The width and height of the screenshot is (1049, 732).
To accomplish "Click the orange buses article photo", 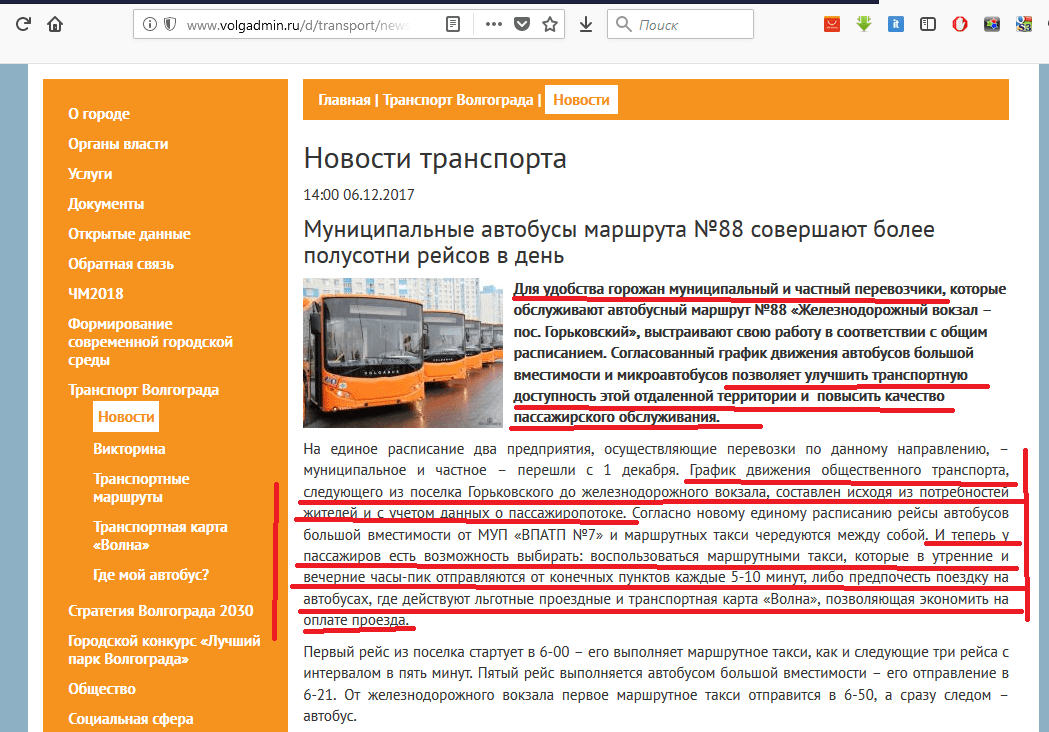I will point(403,353).
